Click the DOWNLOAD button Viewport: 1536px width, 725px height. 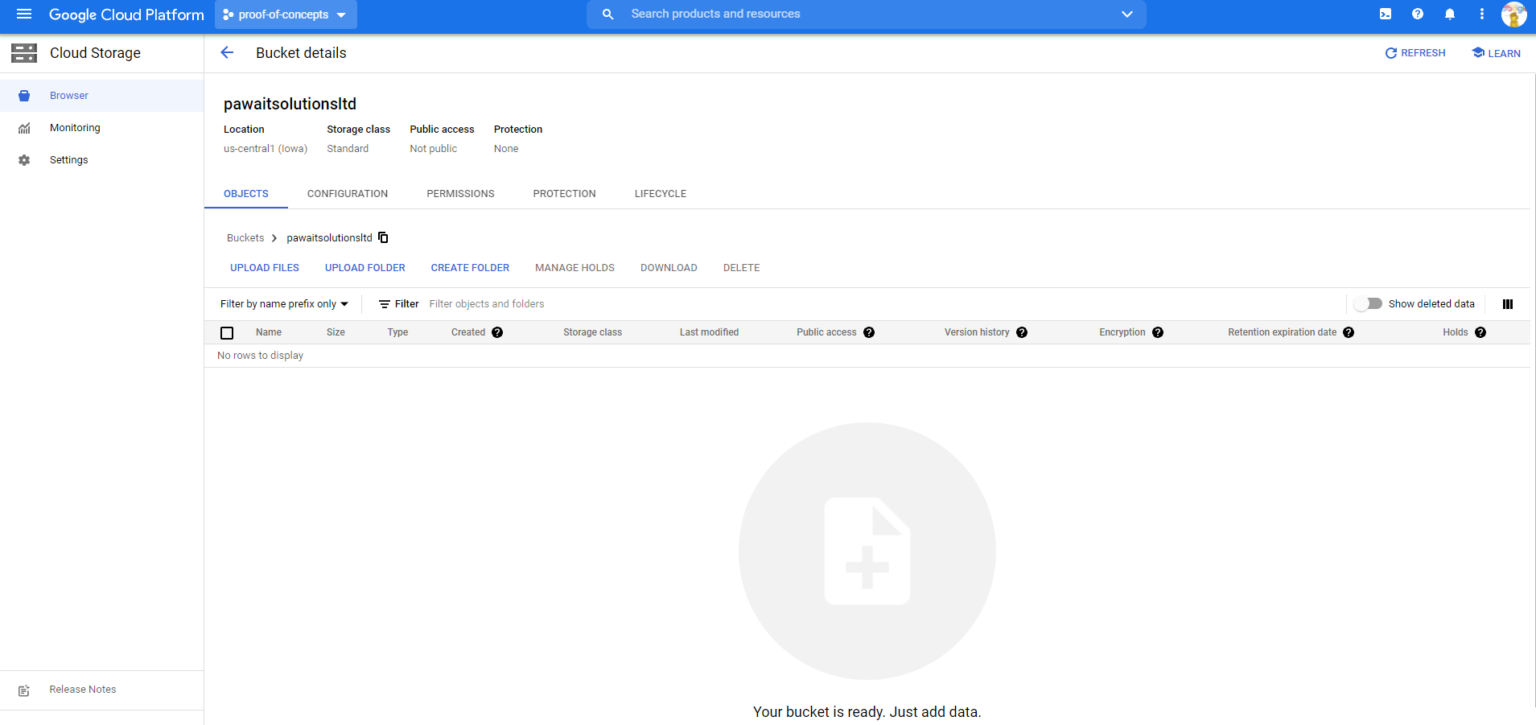click(x=669, y=268)
